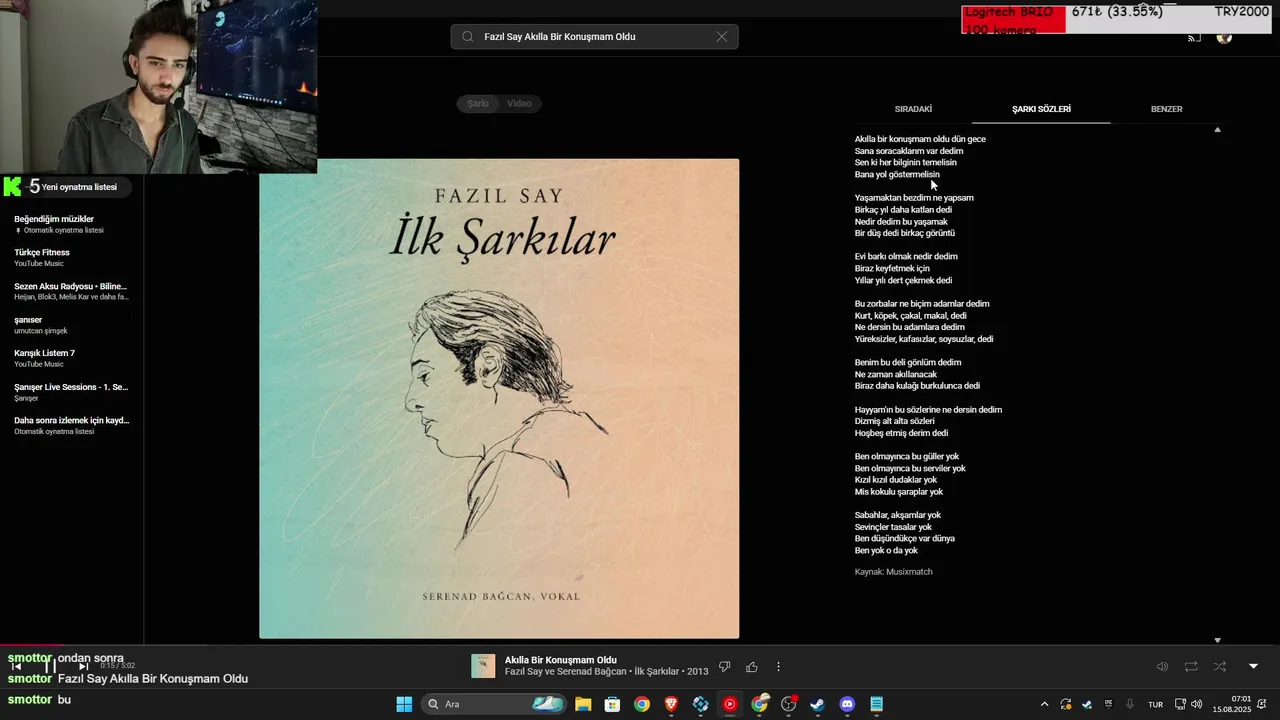Clear the search box with the X
The height and width of the screenshot is (720, 1280).
(x=721, y=37)
